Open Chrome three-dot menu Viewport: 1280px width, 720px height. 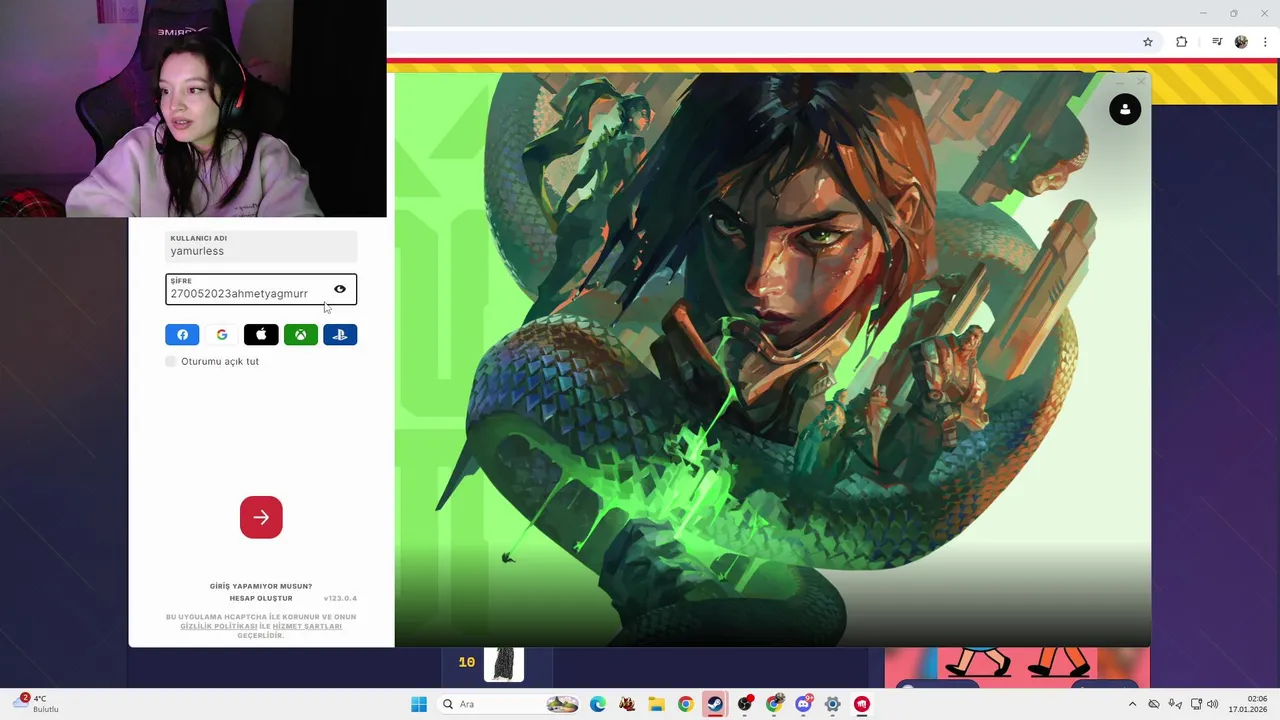pyautogui.click(x=1265, y=42)
